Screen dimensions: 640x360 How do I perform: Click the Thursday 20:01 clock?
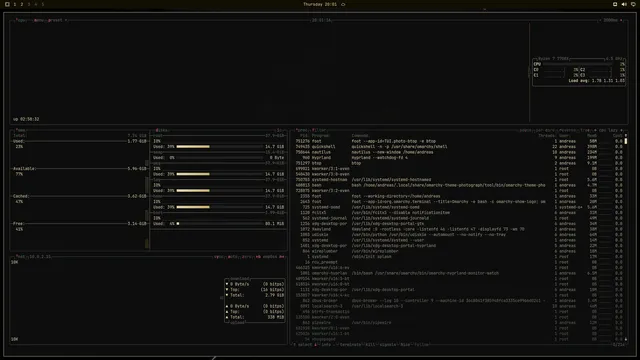click(320, 4)
